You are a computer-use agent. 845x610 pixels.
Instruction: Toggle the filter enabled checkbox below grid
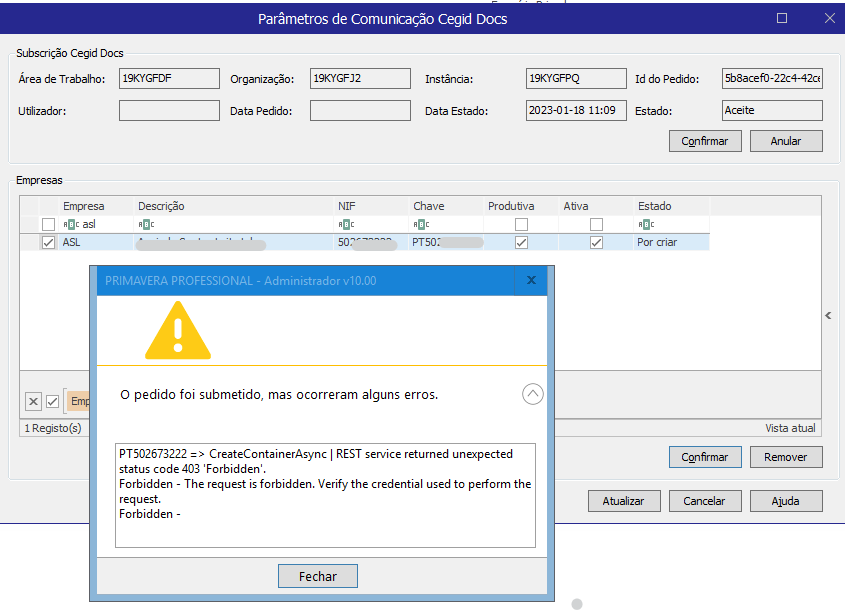[52, 401]
